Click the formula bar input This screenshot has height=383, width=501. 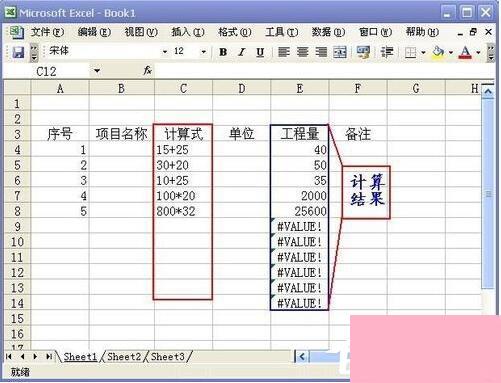tap(323, 71)
